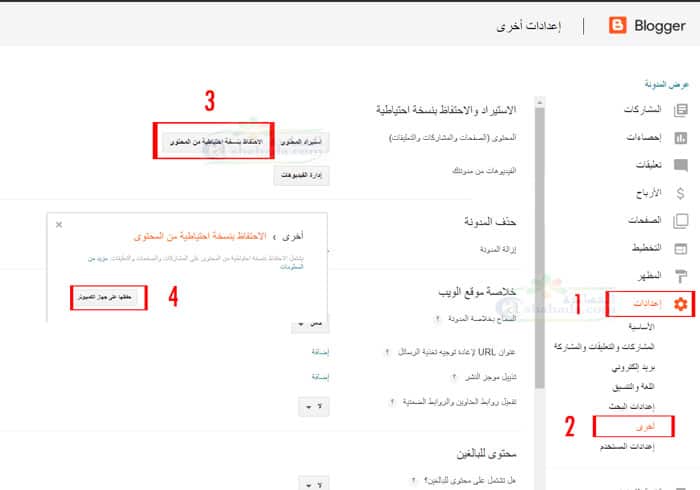The height and width of the screenshot is (490, 700).
Task: Close the backup content dialog
Action: pyautogui.click(x=59, y=225)
